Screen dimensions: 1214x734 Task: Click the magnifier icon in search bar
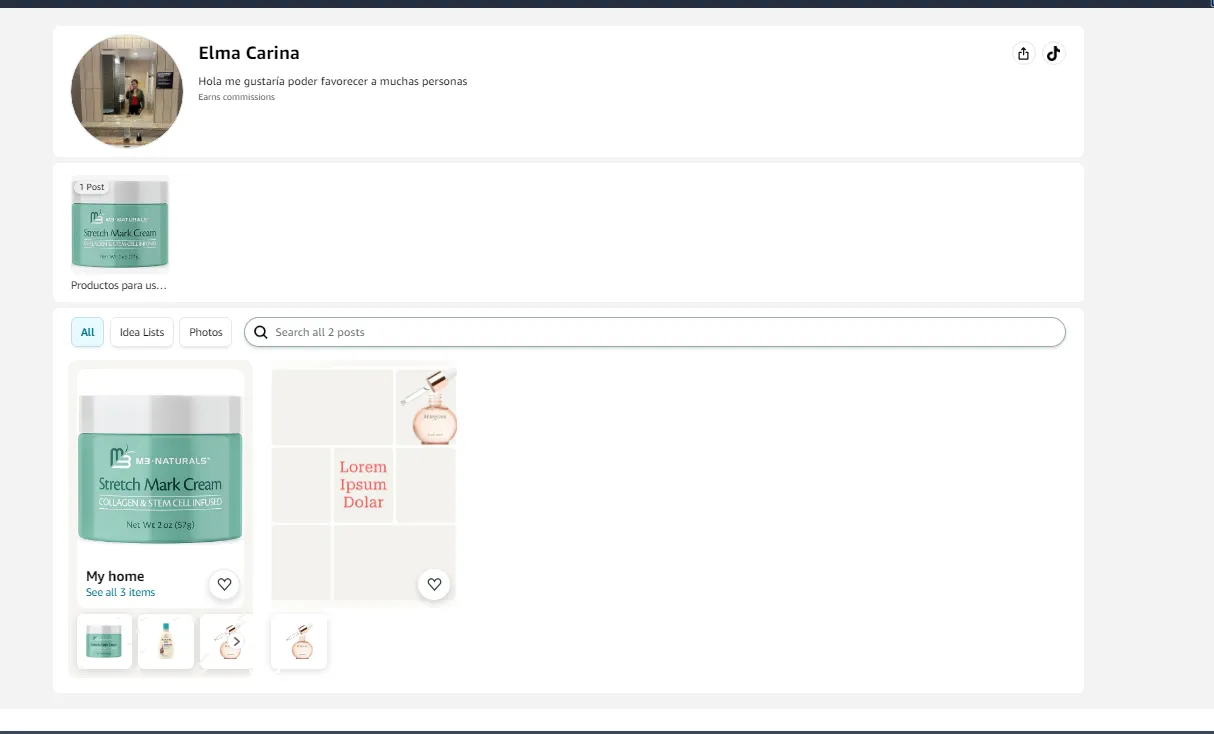click(x=261, y=332)
